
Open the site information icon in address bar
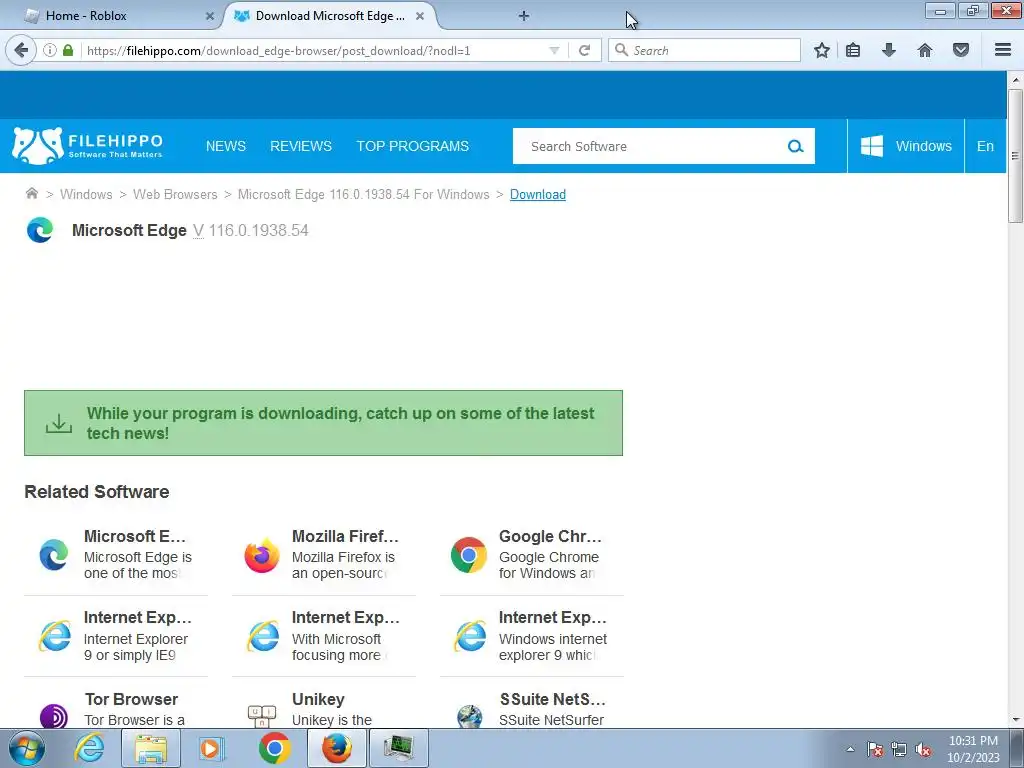pos(49,50)
